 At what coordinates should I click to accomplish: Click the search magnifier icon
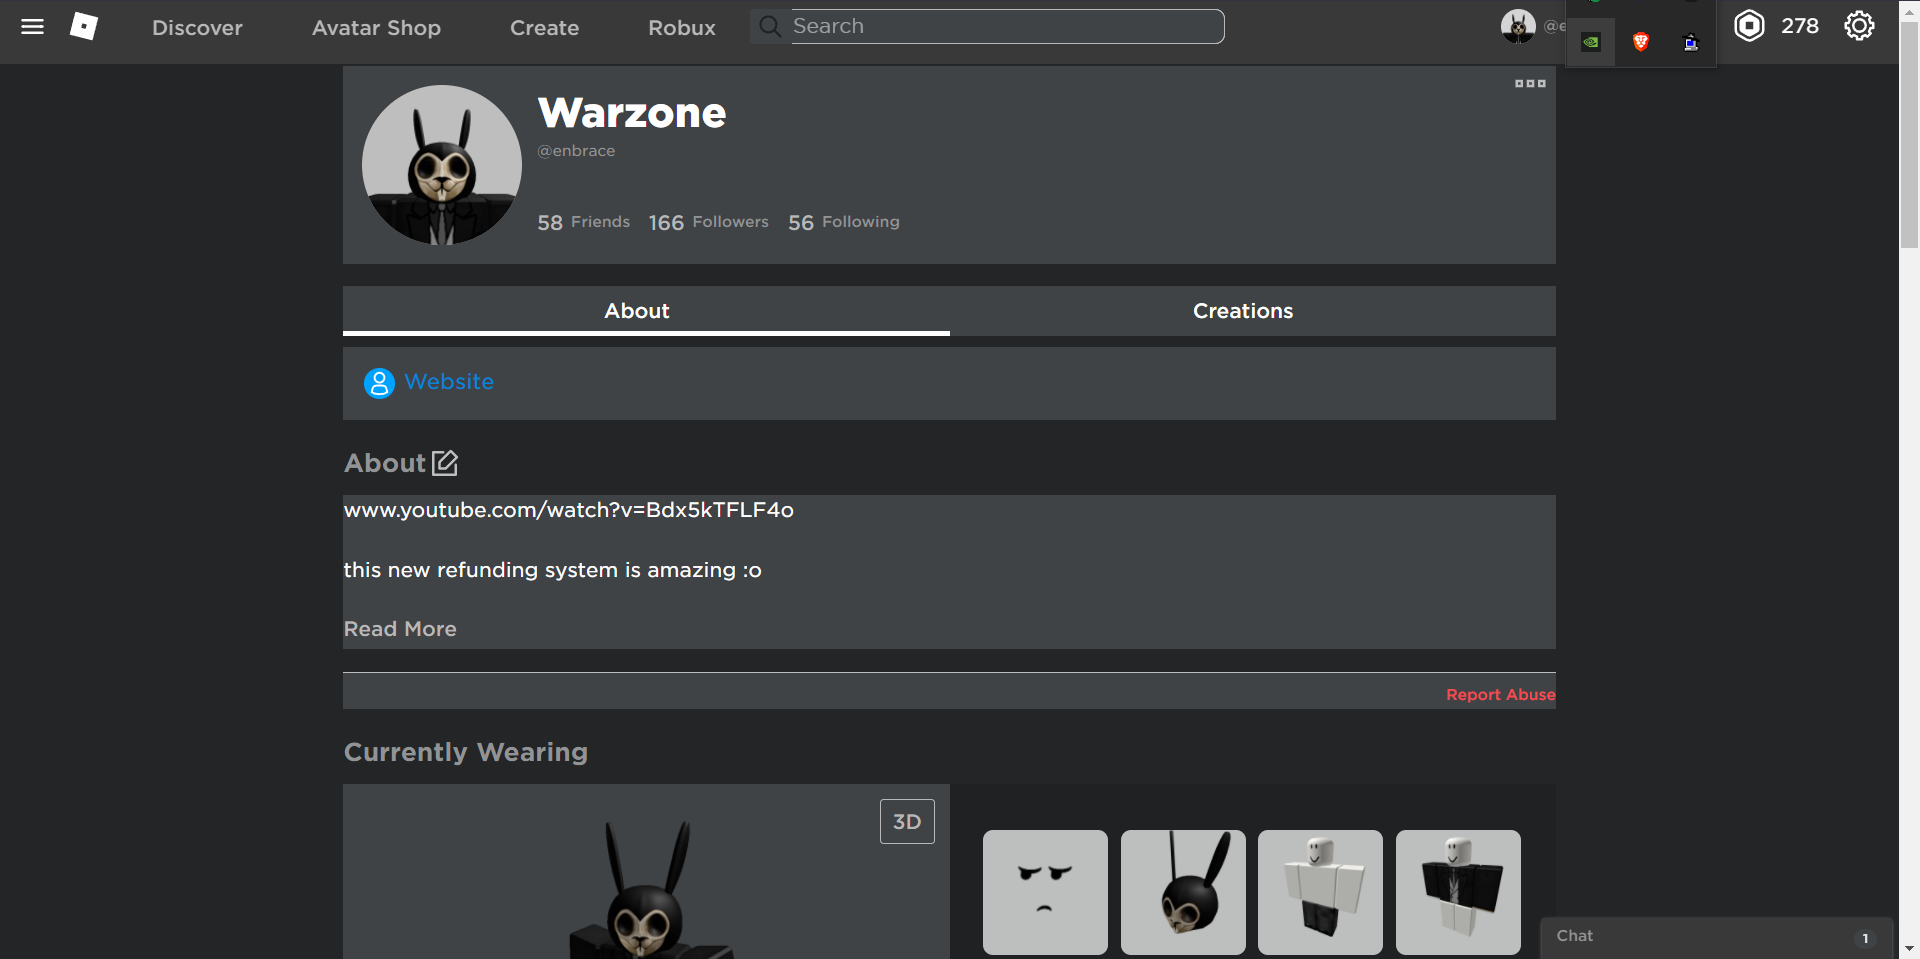point(768,26)
